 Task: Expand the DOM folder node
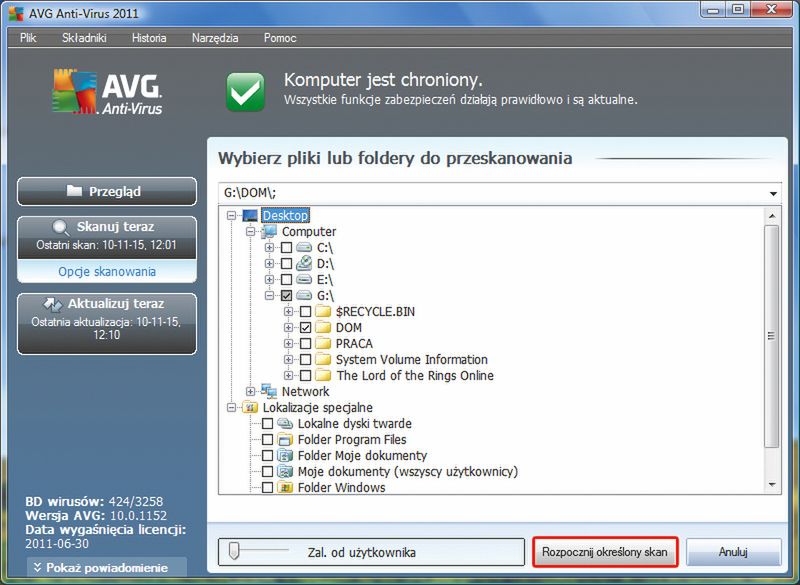click(288, 327)
